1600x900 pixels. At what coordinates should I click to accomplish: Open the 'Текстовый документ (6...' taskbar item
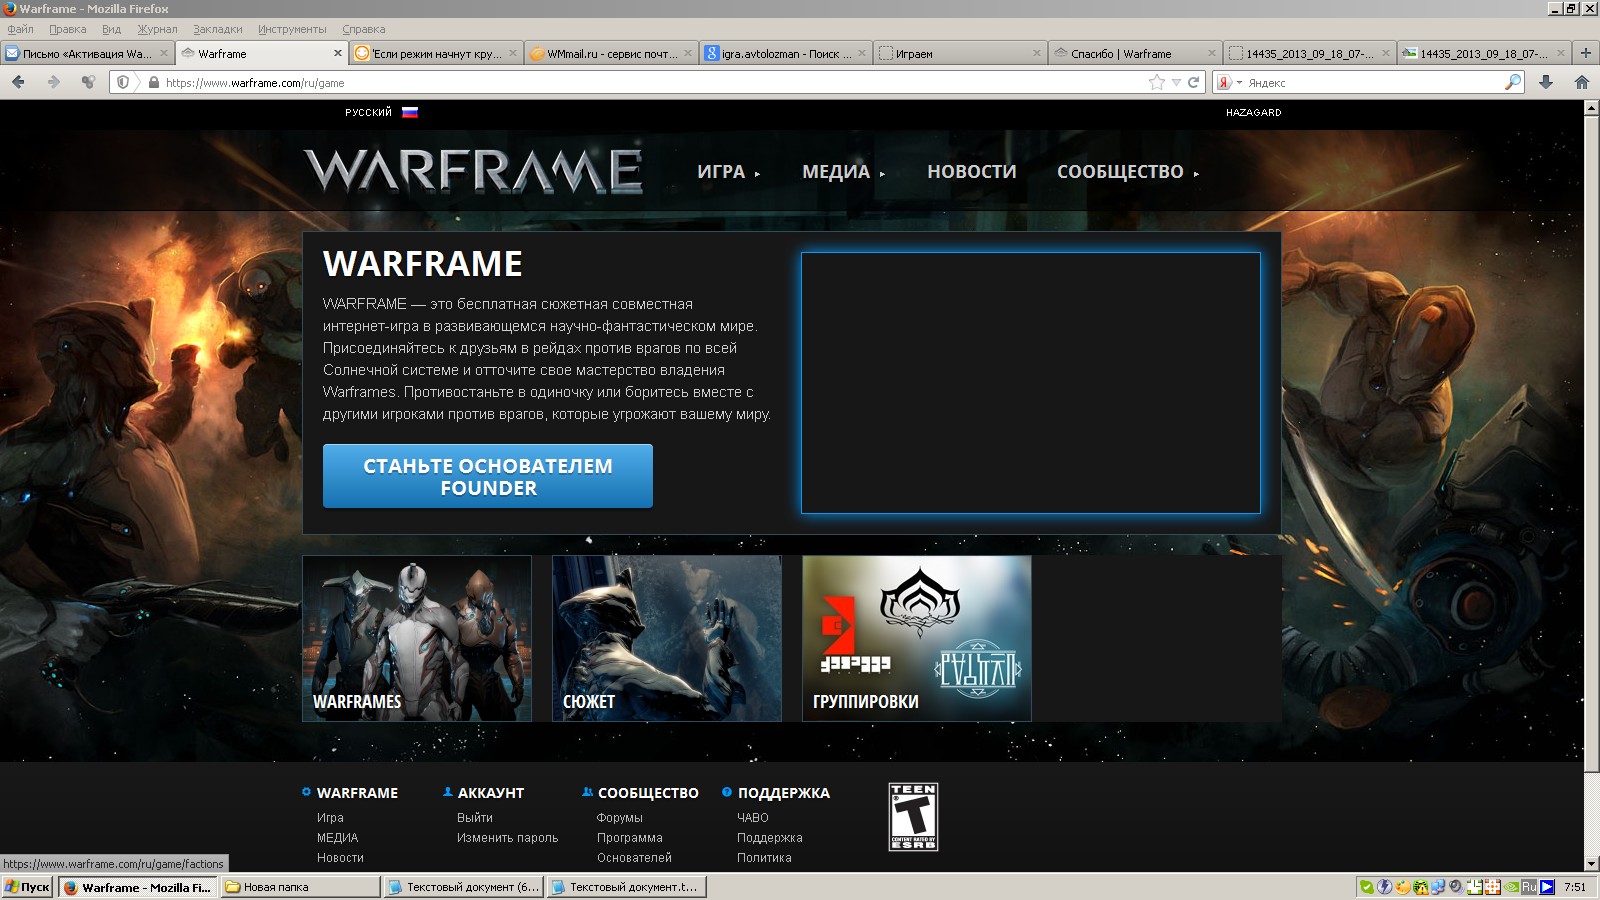pos(464,886)
